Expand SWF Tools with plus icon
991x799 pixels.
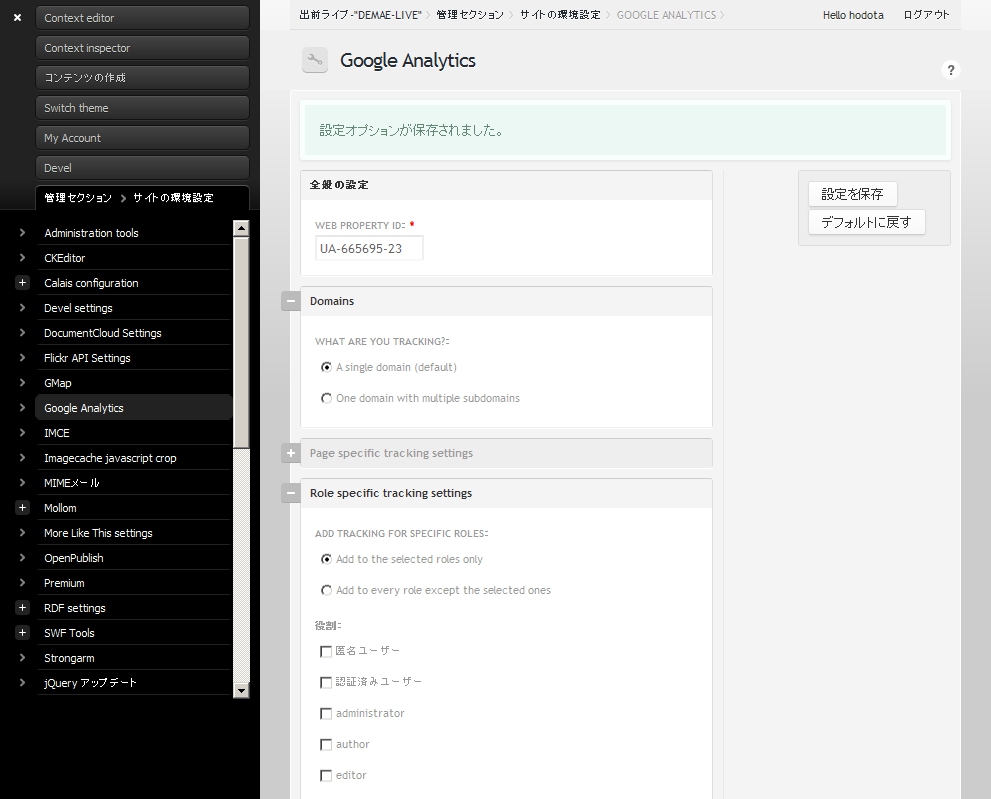[x=22, y=633]
